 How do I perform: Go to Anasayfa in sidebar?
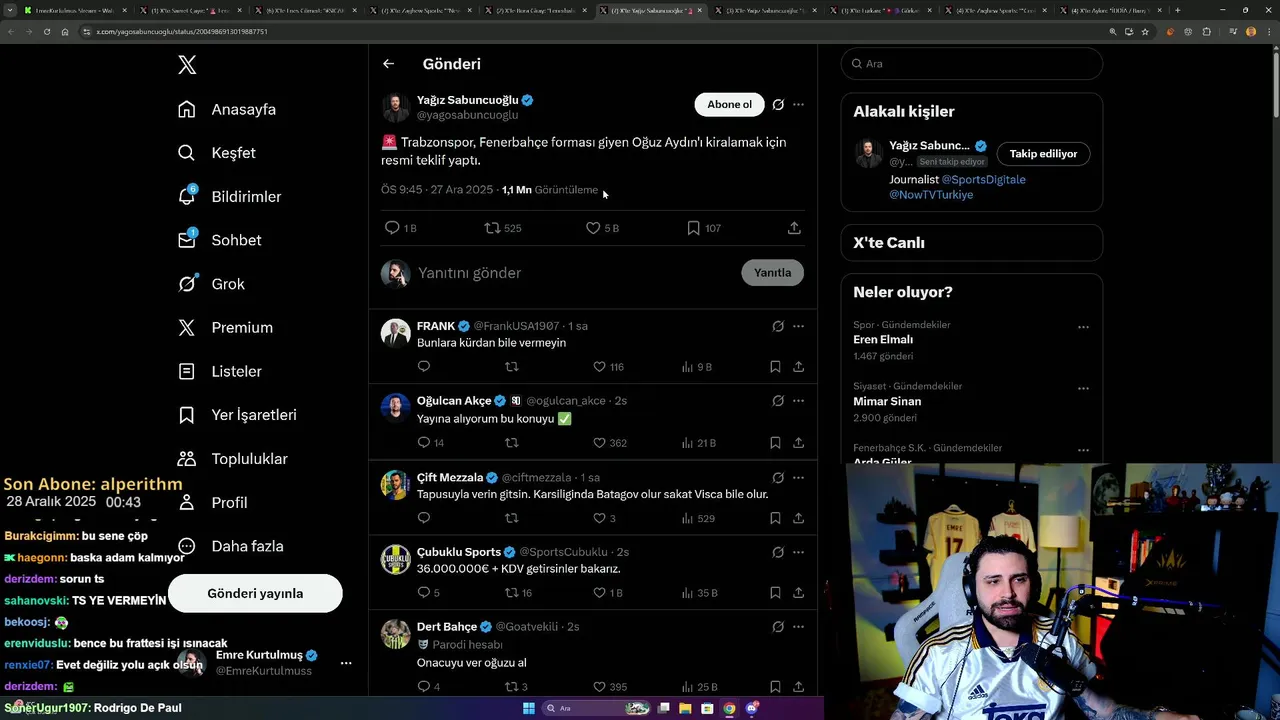click(227, 109)
